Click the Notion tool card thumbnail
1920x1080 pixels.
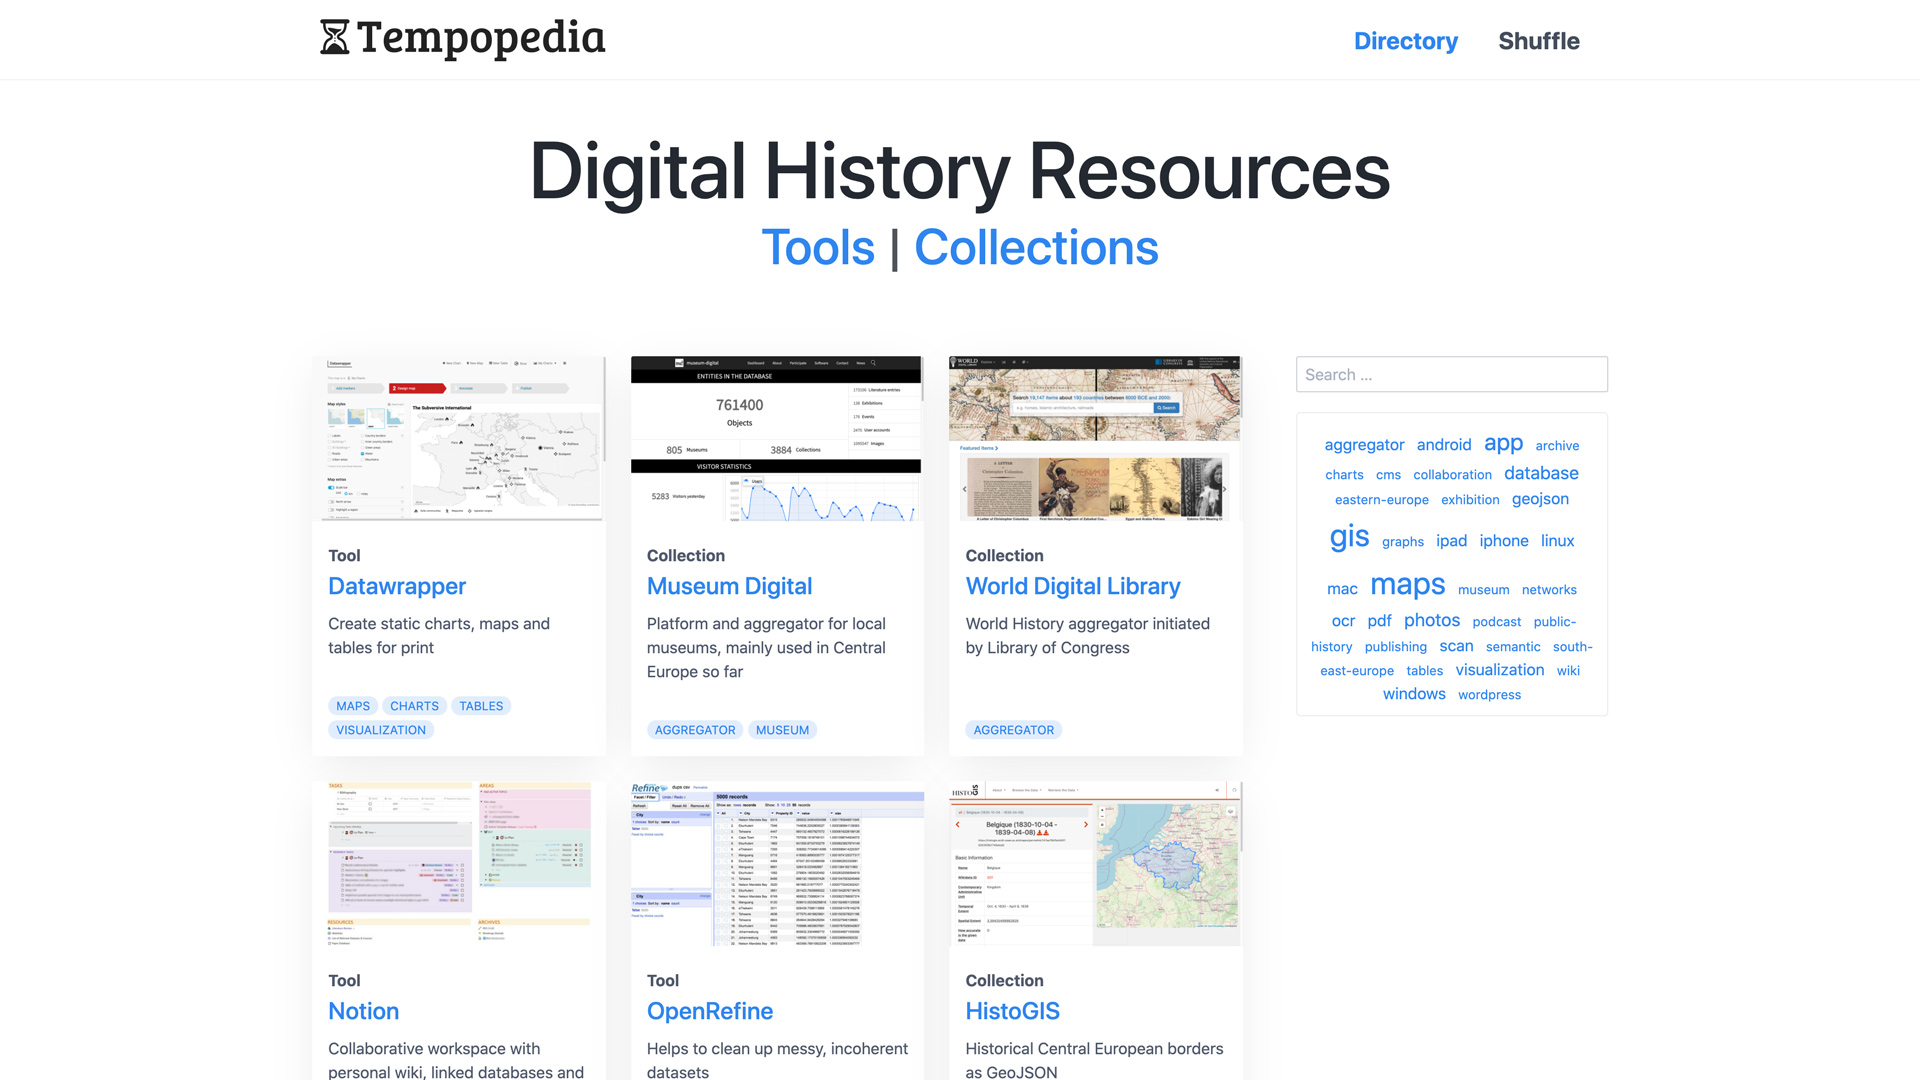pos(456,864)
